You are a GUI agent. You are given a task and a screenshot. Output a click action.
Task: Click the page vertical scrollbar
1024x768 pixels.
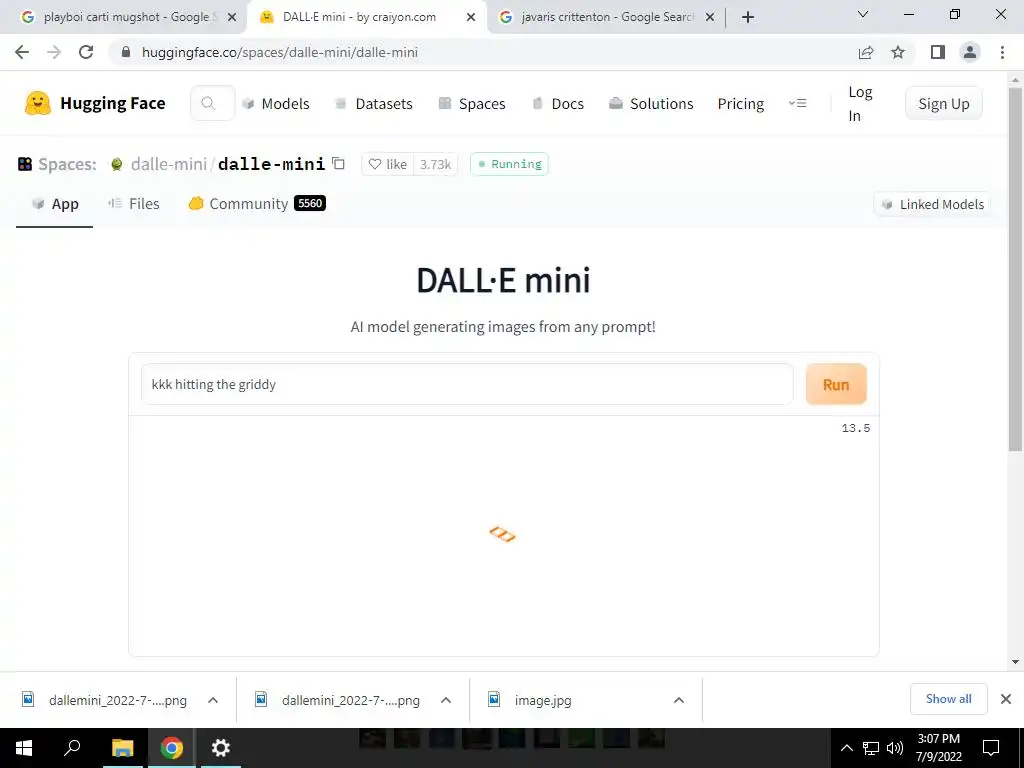[1016, 269]
